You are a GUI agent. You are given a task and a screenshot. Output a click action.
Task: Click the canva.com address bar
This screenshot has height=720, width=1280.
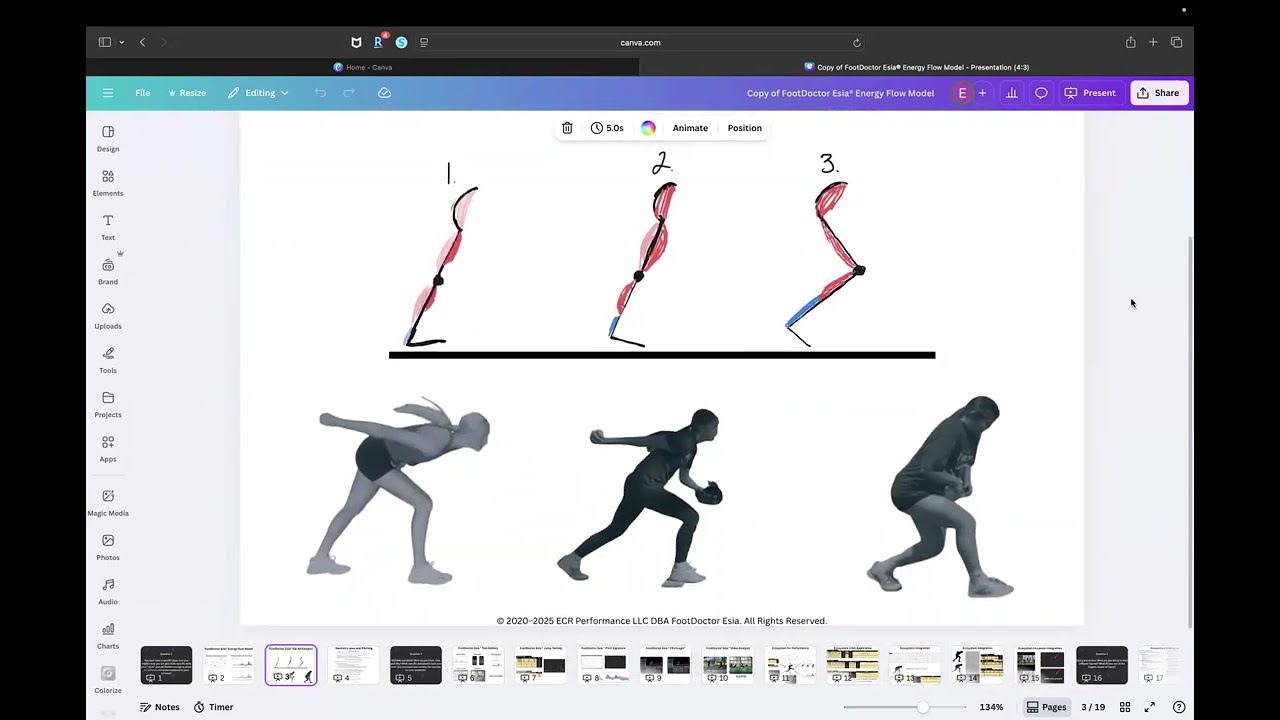(x=640, y=42)
